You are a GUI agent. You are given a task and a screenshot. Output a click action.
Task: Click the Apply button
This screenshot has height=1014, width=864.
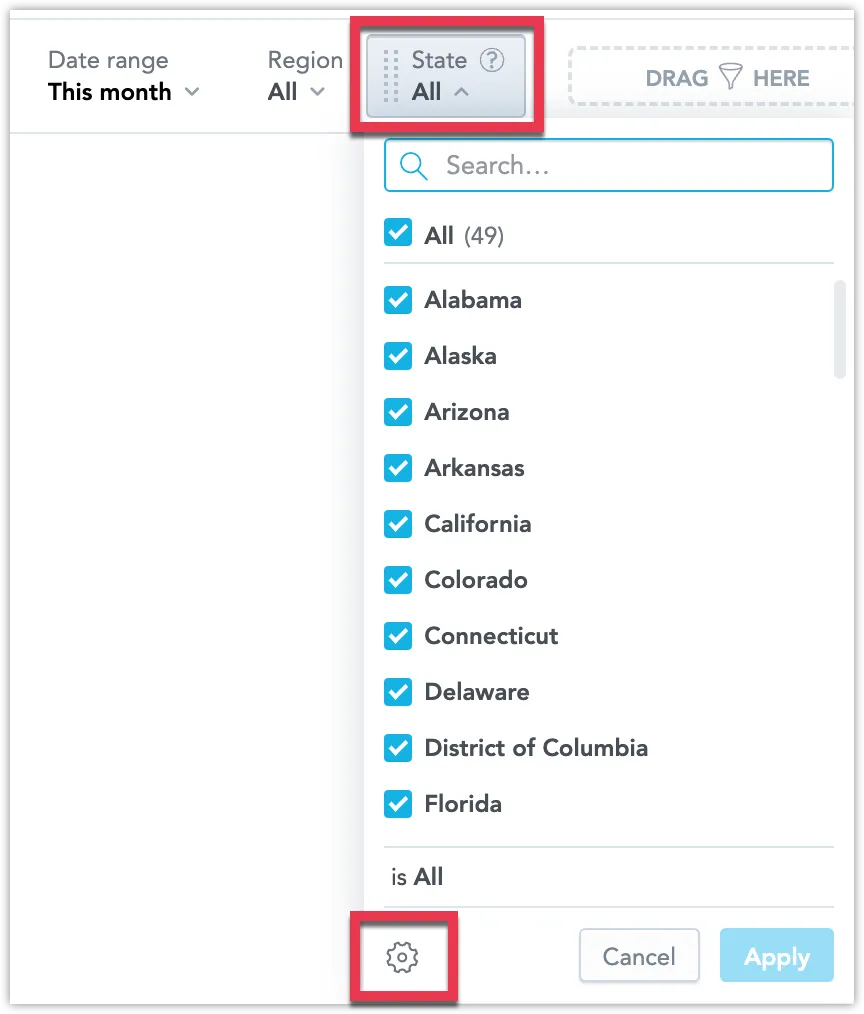(777, 956)
